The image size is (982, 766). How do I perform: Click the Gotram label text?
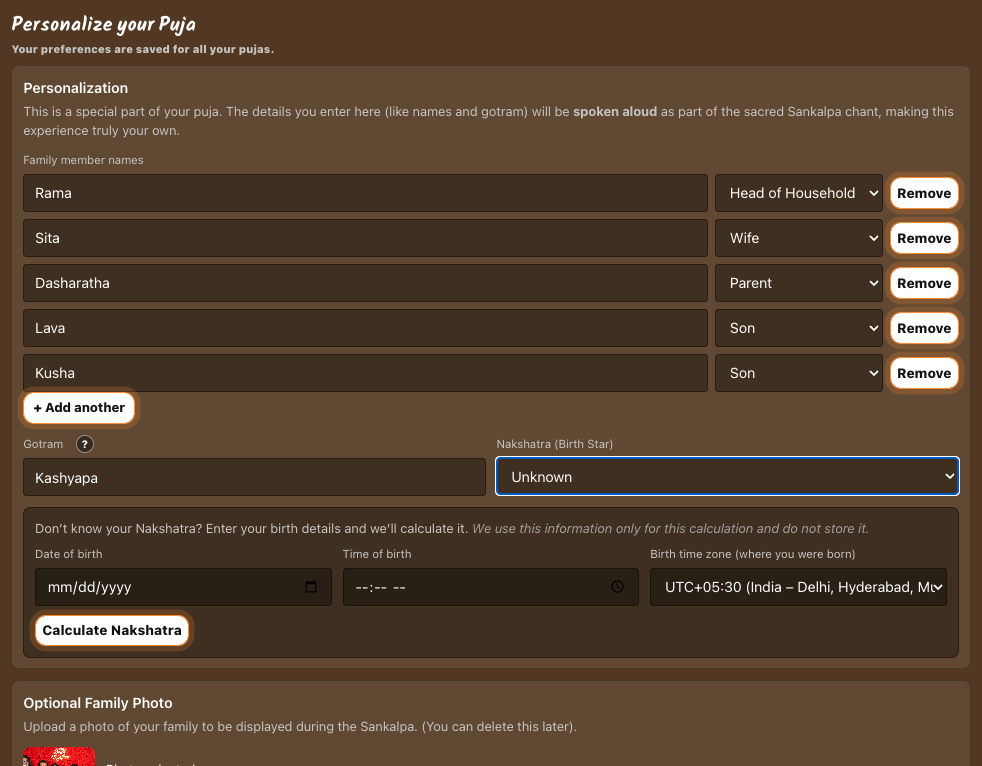(x=43, y=444)
